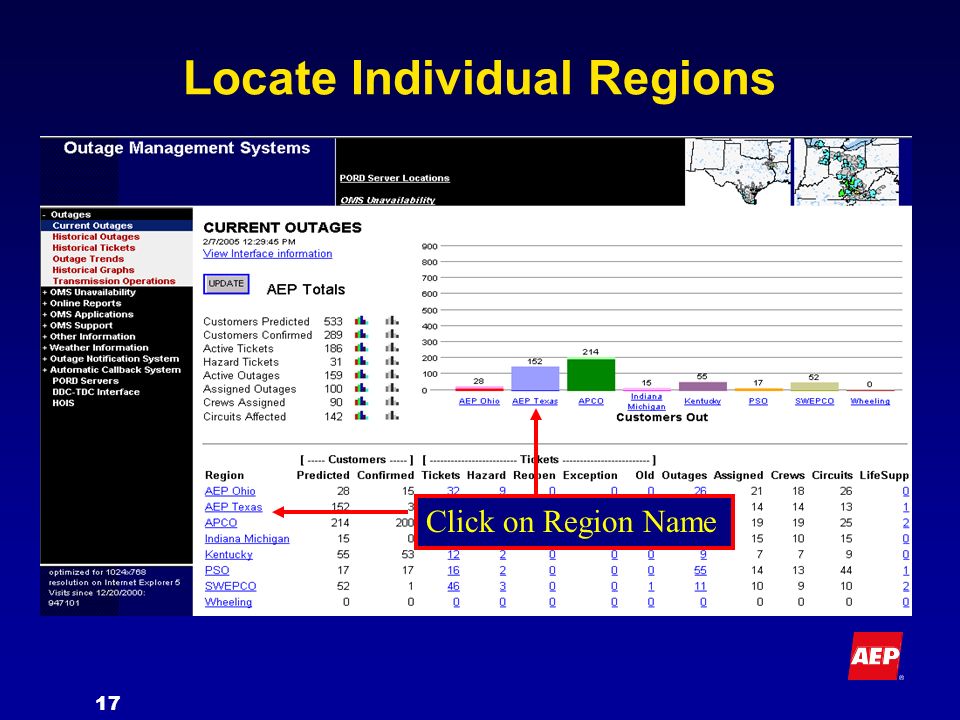Image resolution: width=960 pixels, height=720 pixels.
Task: Open PORD Server Locations link
Action: pyautogui.click(x=394, y=178)
